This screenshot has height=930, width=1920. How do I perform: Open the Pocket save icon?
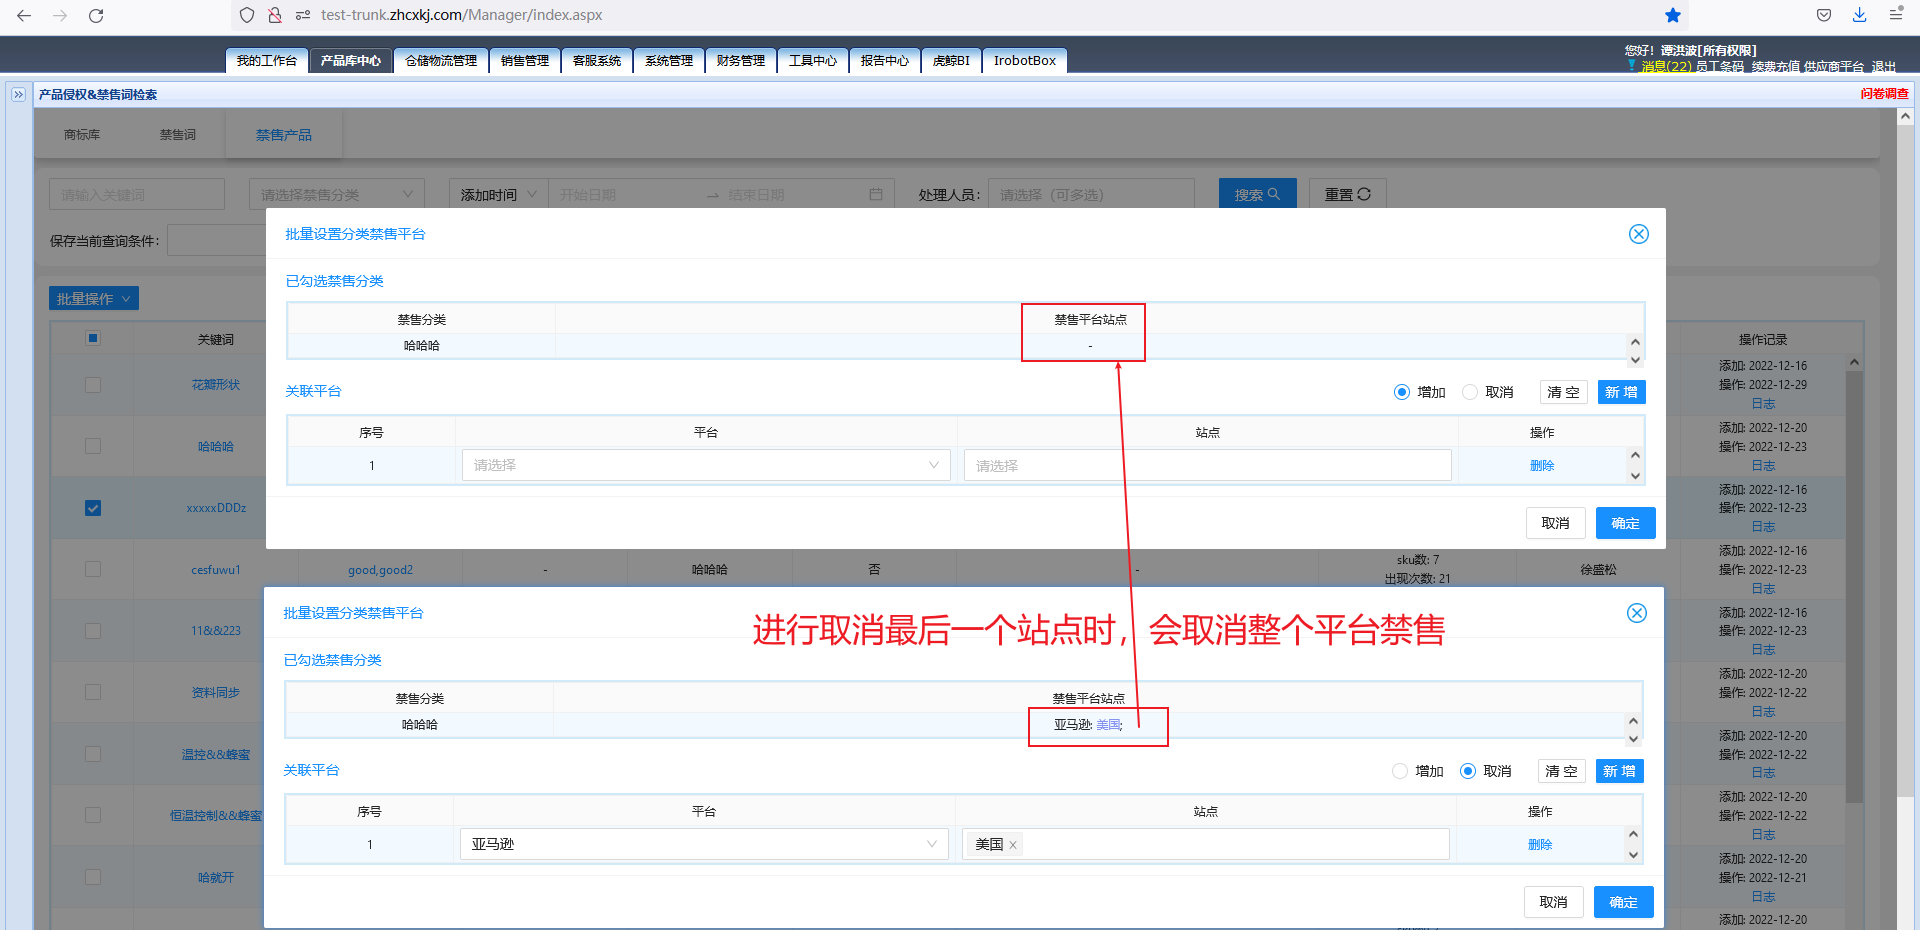click(x=1824, y=15)
